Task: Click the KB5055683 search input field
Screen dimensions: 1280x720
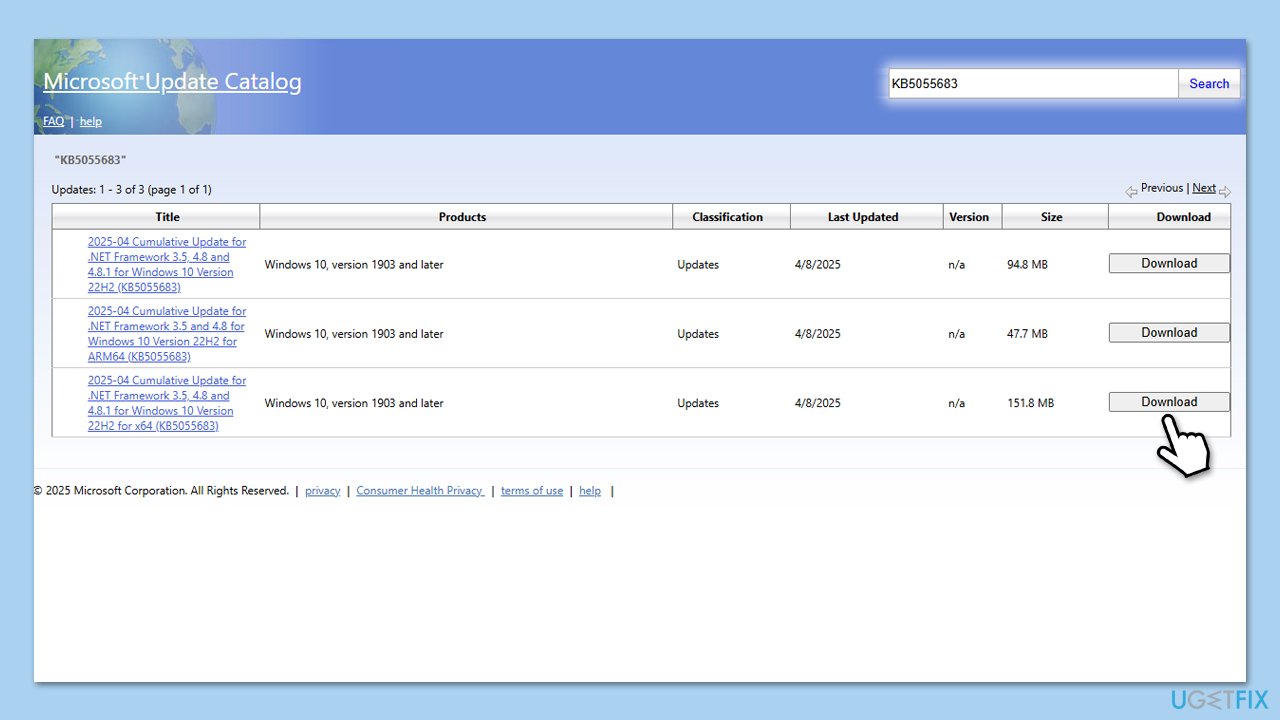Action: click(1032, 84)
